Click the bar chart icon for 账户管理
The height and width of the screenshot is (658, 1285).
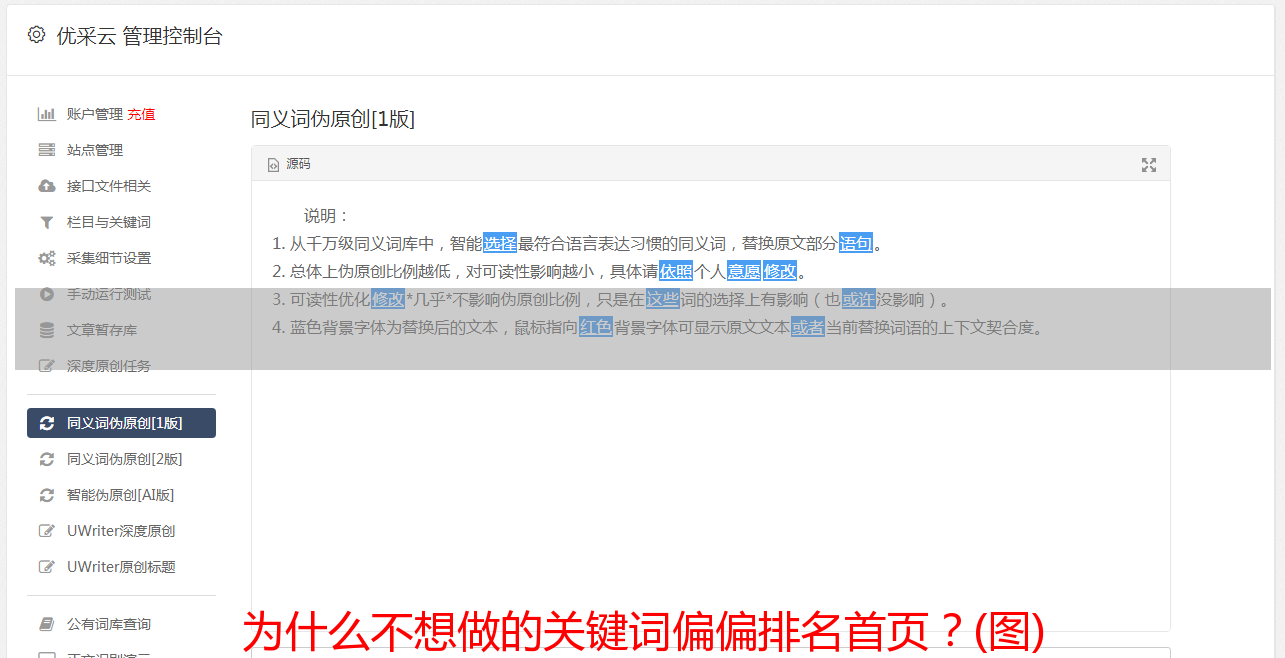coord(46,114)
